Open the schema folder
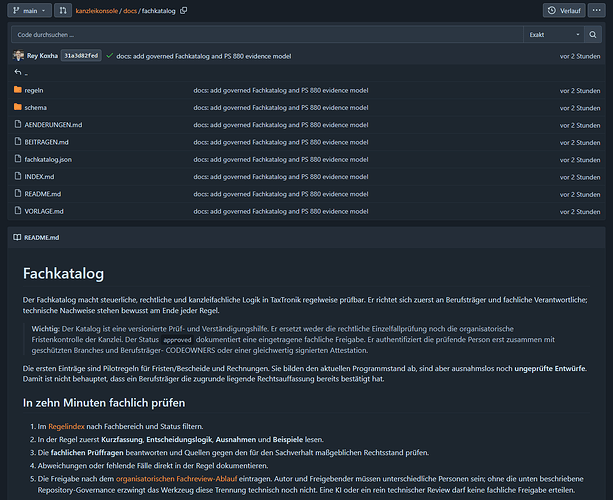This screenshot has height=500, width=613. point(36,108)
